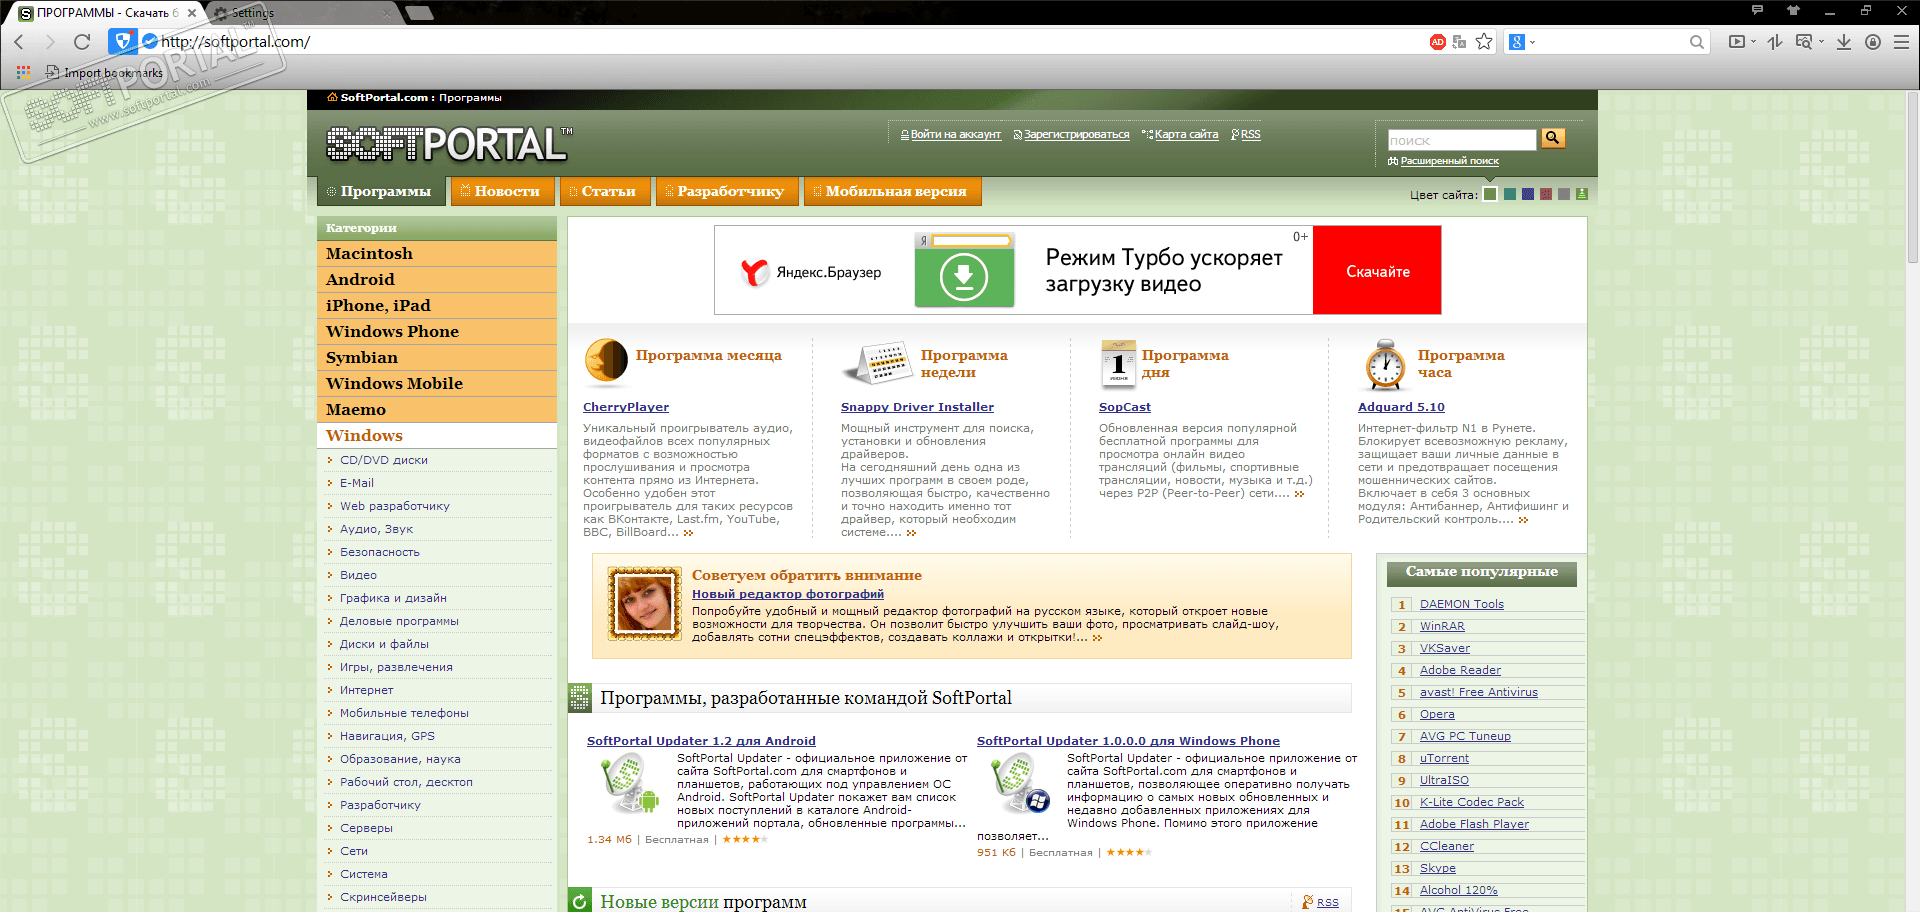Pick the blue site color swatch
Image resolution: width=1920 pixels, height=912 pixels.
pos(1527,194)
